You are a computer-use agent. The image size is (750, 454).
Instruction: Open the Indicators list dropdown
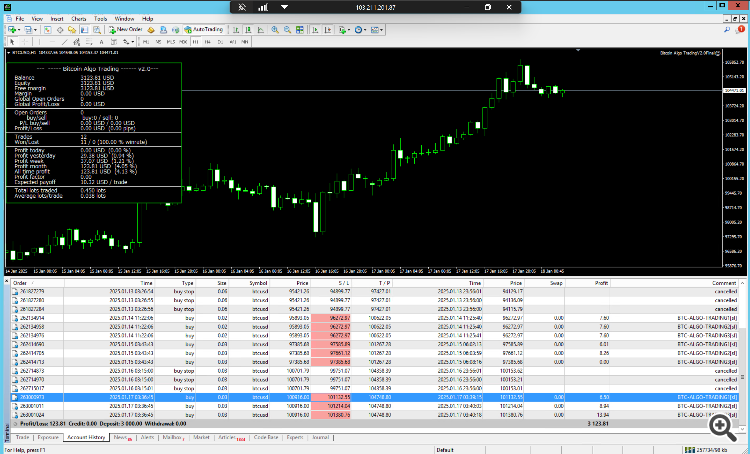click(x=349, y=30)
